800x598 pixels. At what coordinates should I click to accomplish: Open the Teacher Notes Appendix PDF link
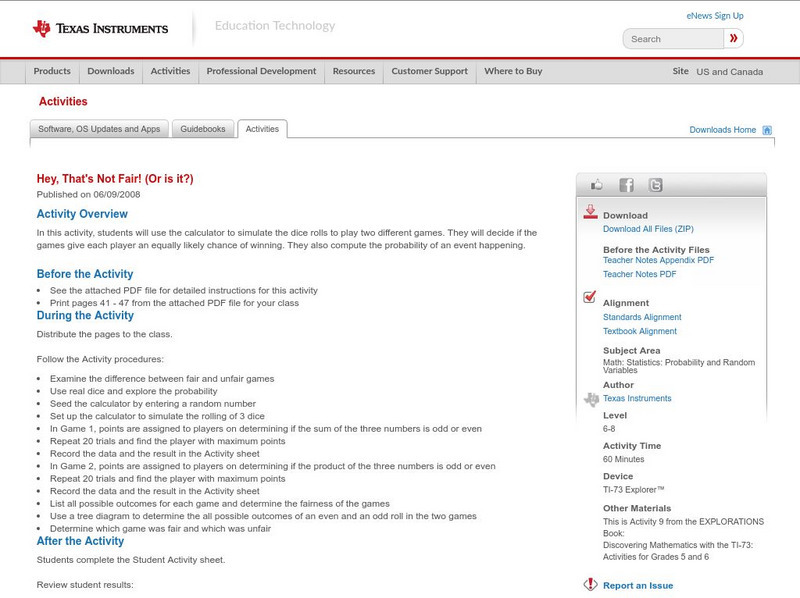tap(658, 260)
